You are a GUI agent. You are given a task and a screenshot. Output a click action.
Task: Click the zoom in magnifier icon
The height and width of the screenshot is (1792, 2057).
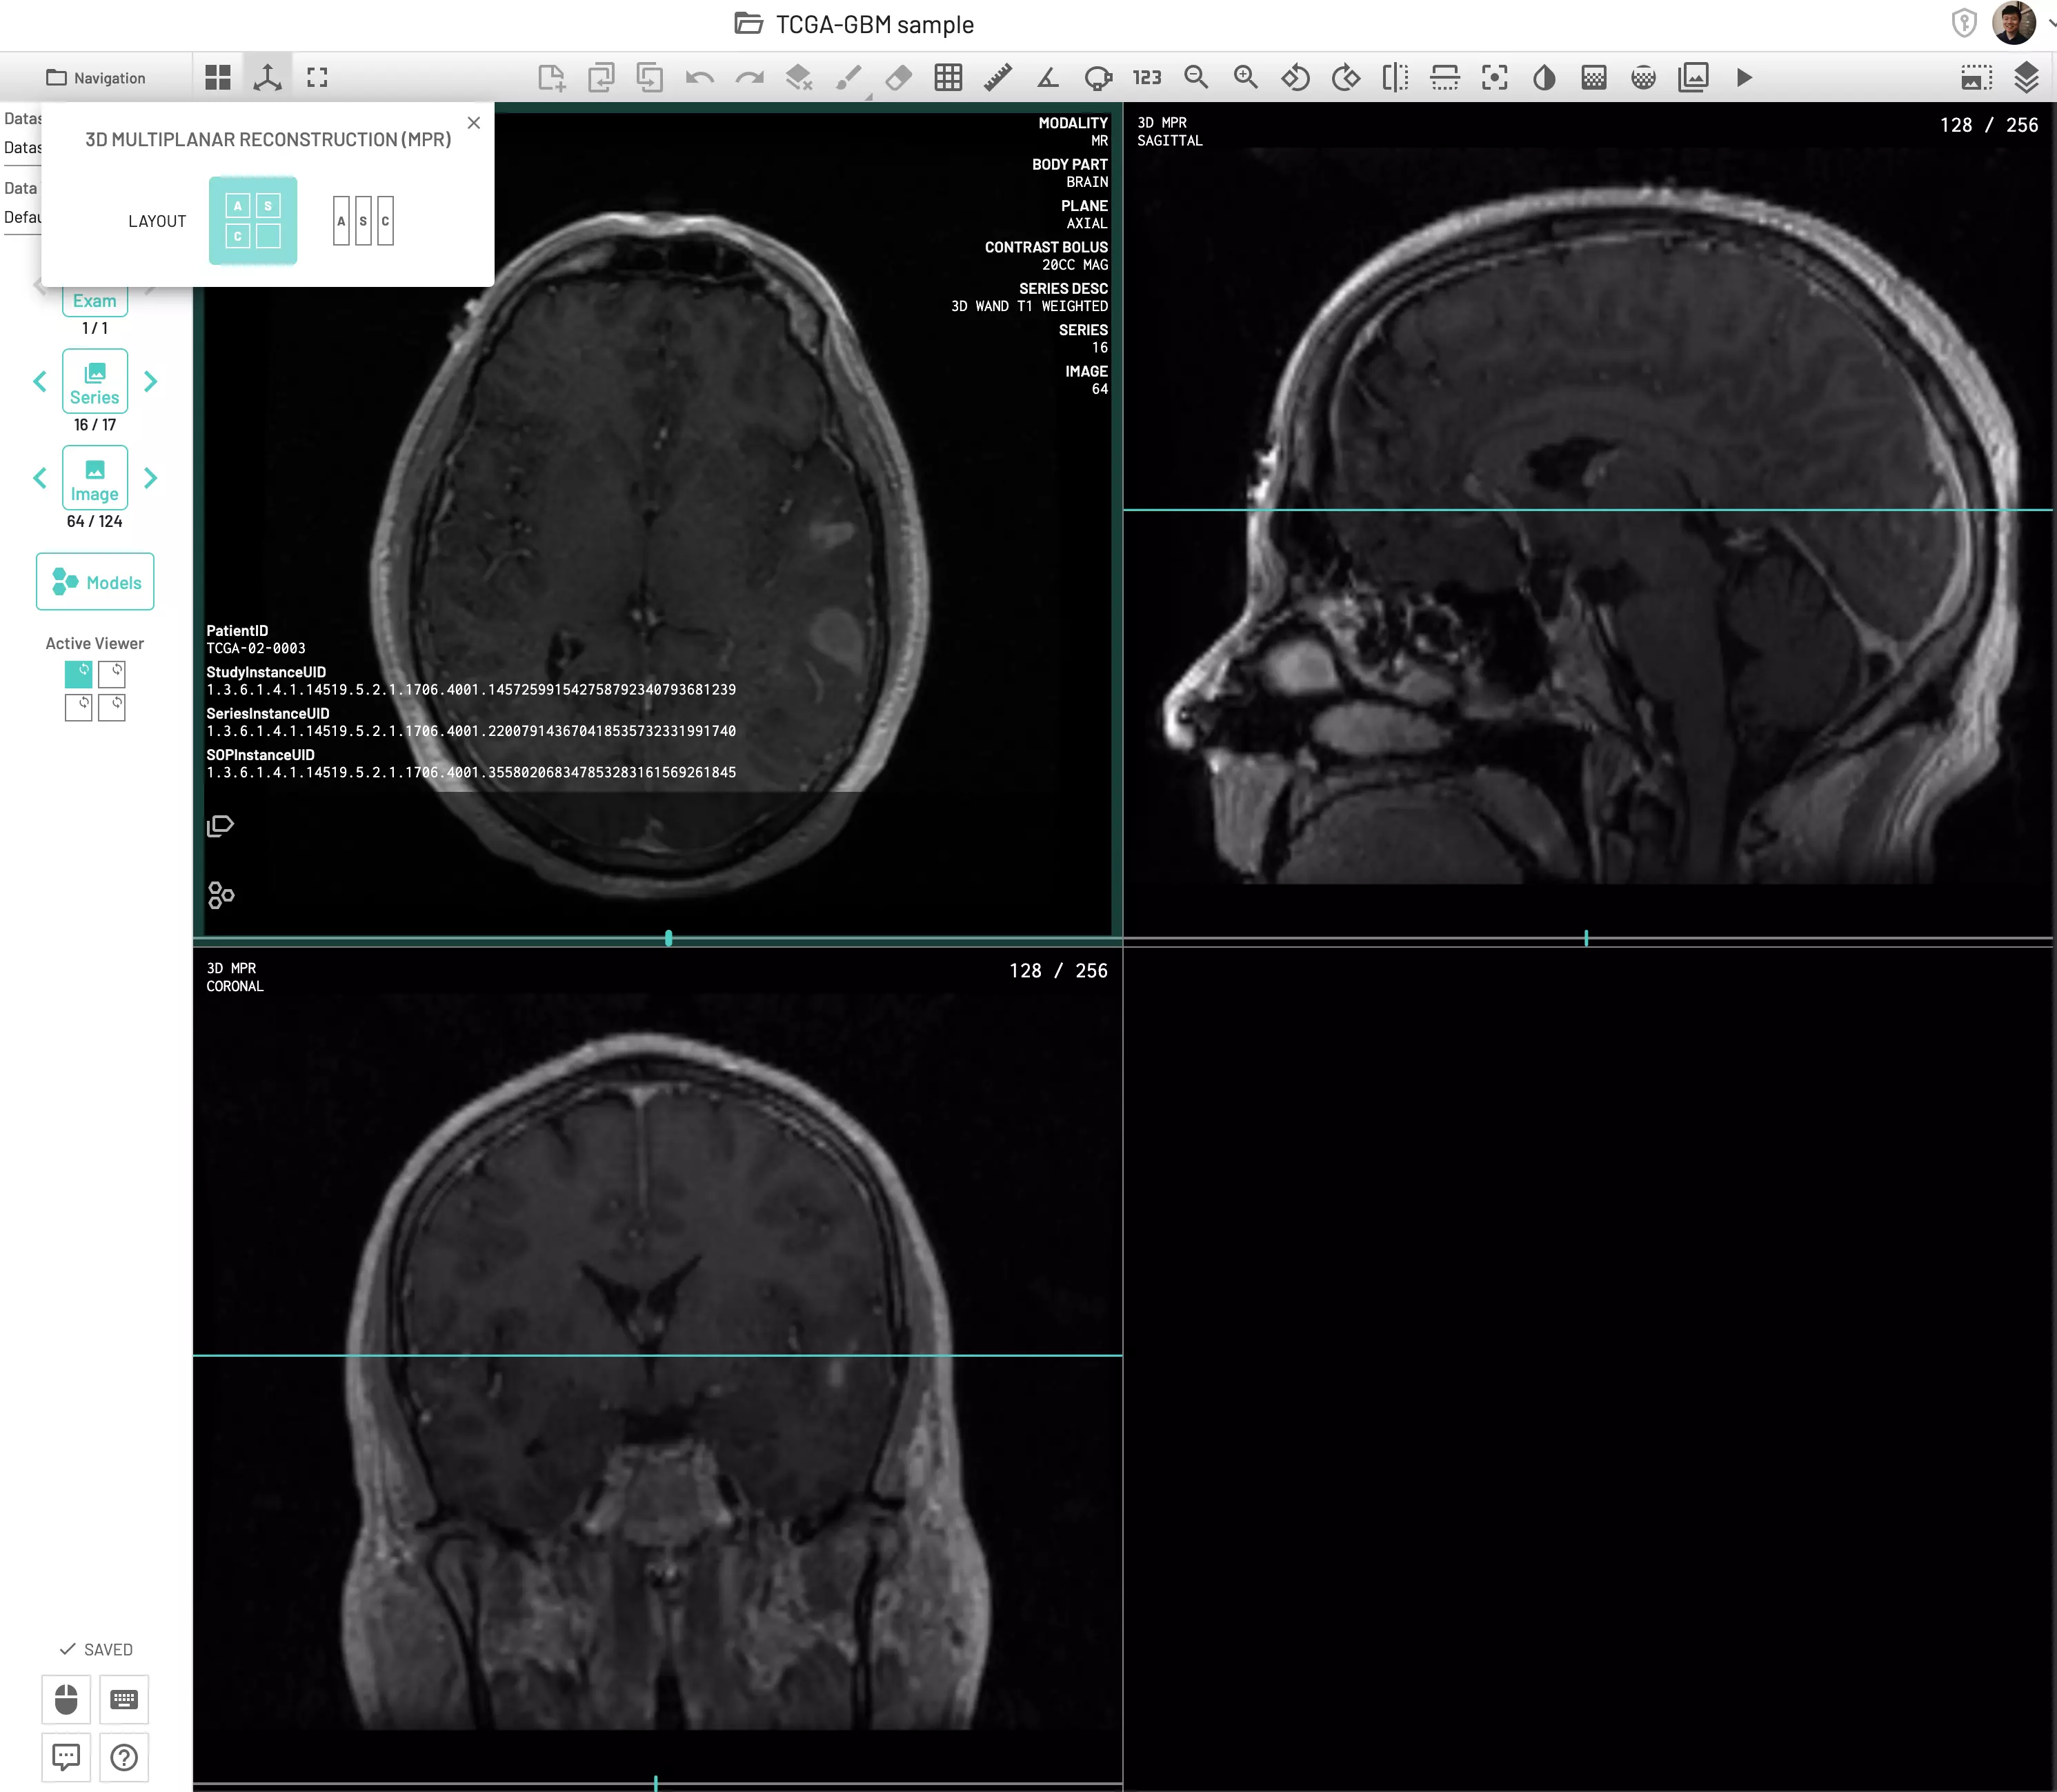(1245, 78)
